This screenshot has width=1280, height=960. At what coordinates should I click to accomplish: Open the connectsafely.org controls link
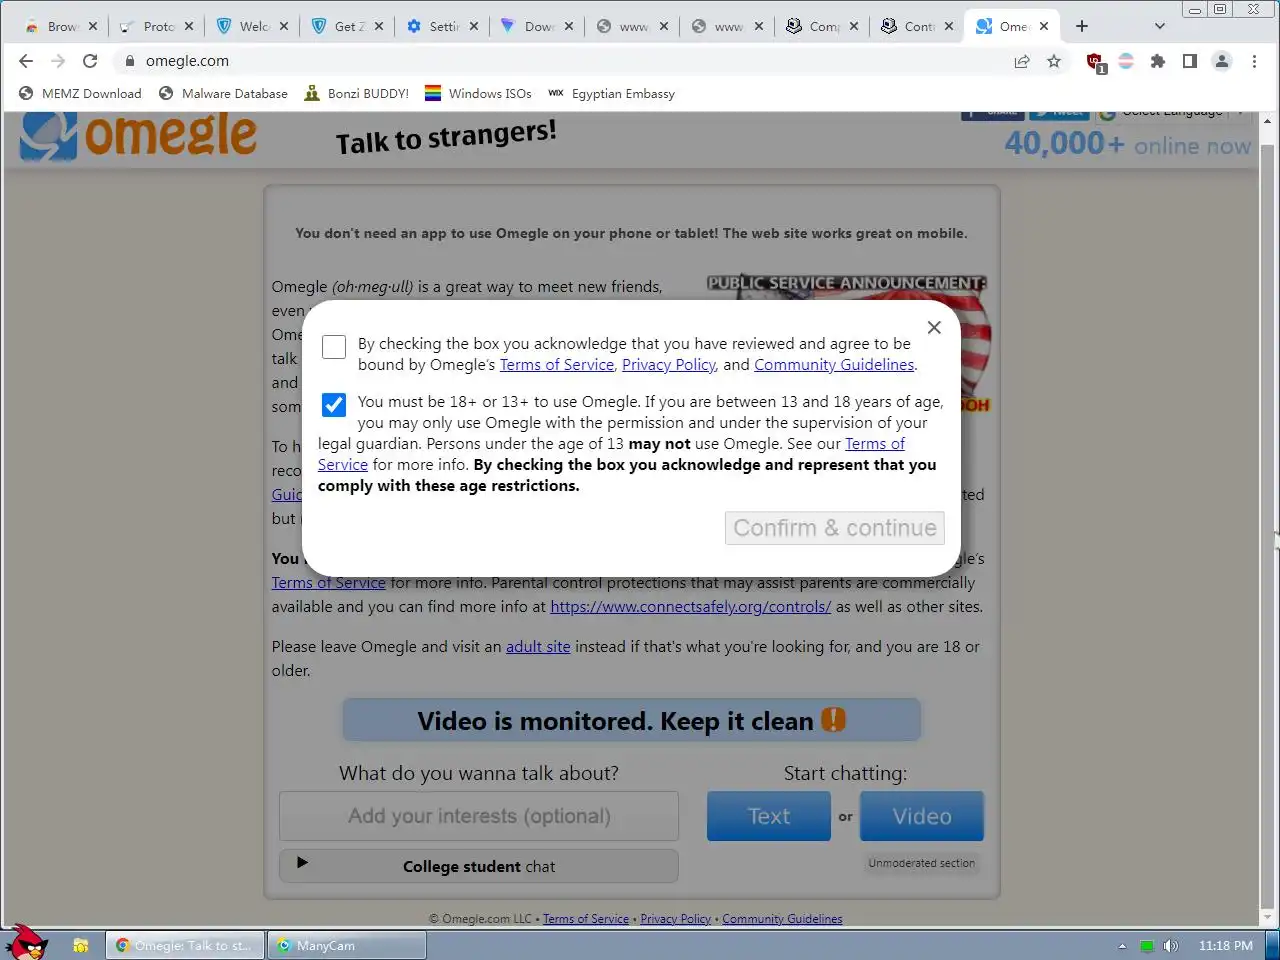690,606
